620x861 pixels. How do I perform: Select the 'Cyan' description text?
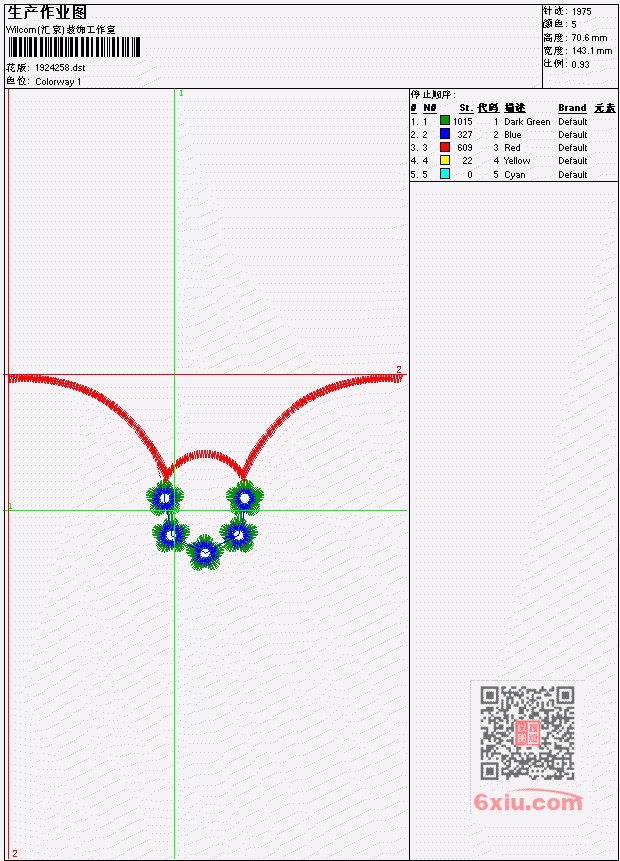coord(515,175)
